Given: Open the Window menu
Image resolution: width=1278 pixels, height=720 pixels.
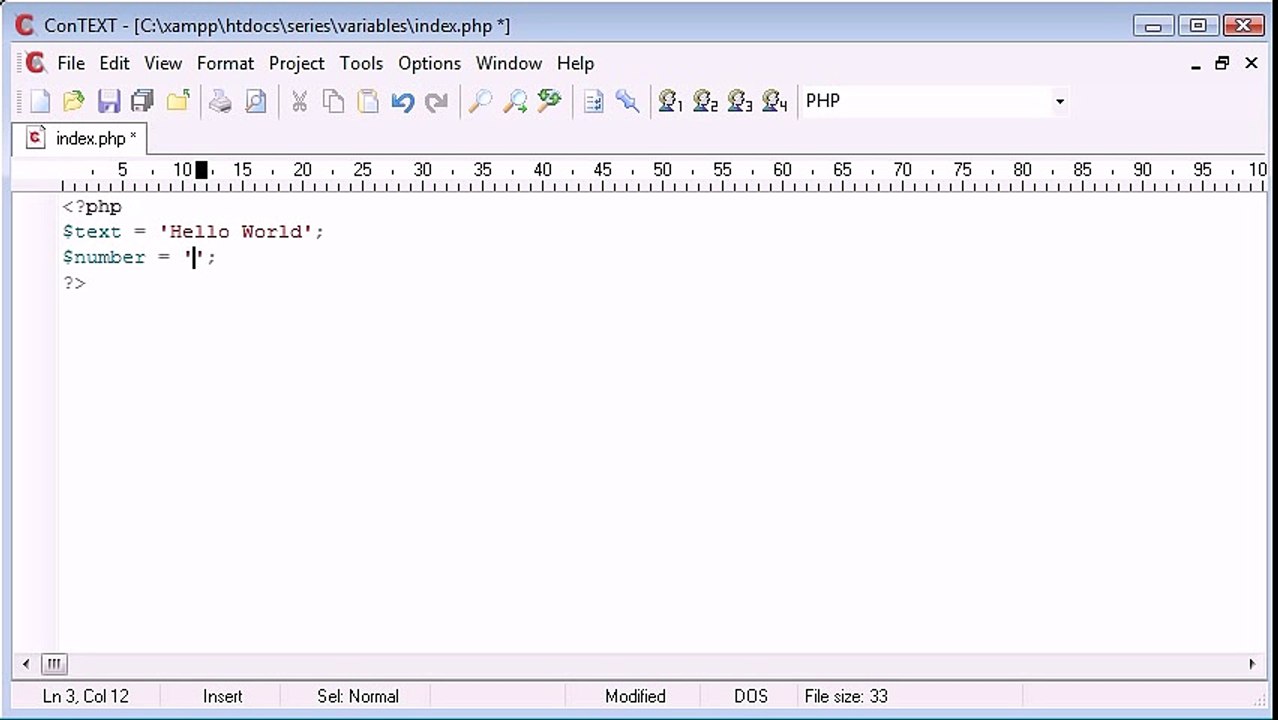Looking at the screenshot, I should (509, 63).
